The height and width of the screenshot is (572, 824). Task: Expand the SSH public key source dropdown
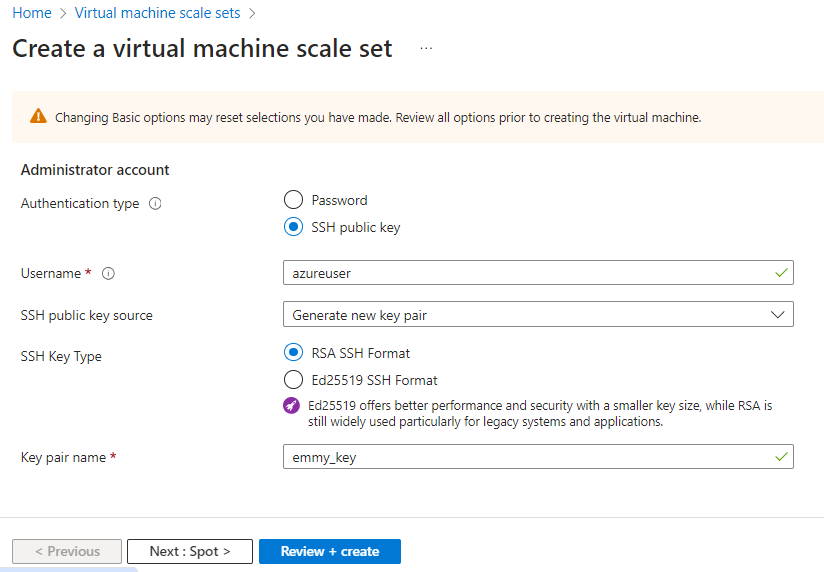pos(537,314)
